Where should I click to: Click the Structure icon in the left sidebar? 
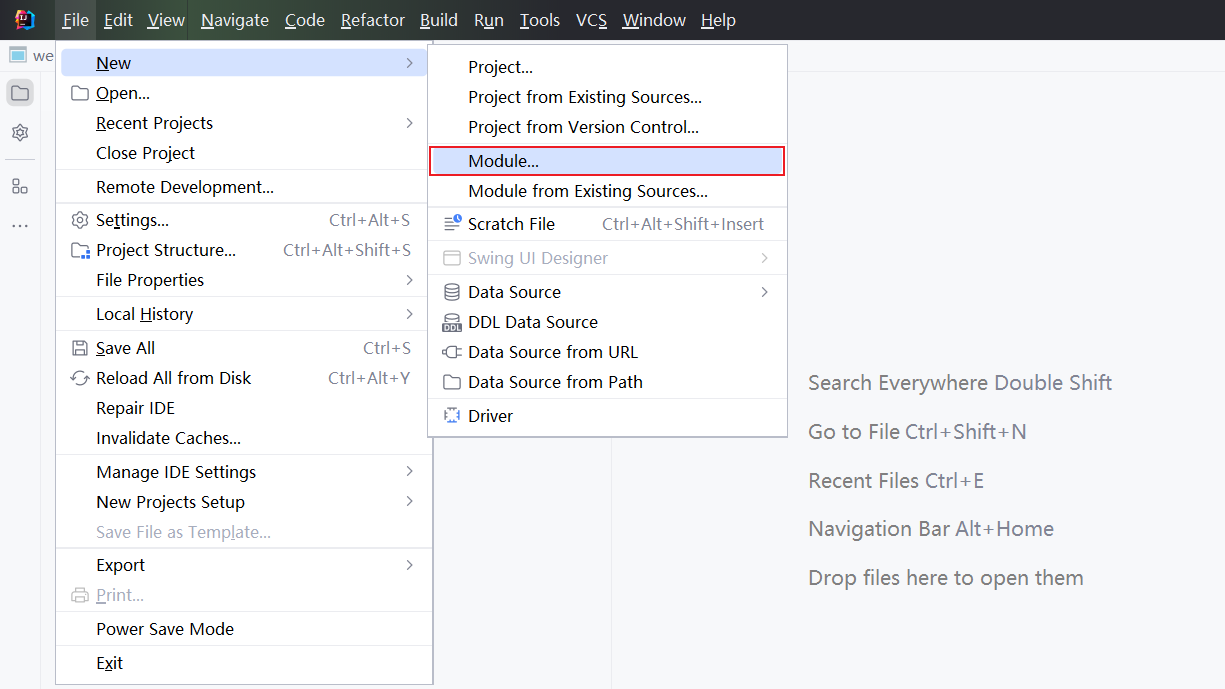pyautogui.click(x=20, y=185)
